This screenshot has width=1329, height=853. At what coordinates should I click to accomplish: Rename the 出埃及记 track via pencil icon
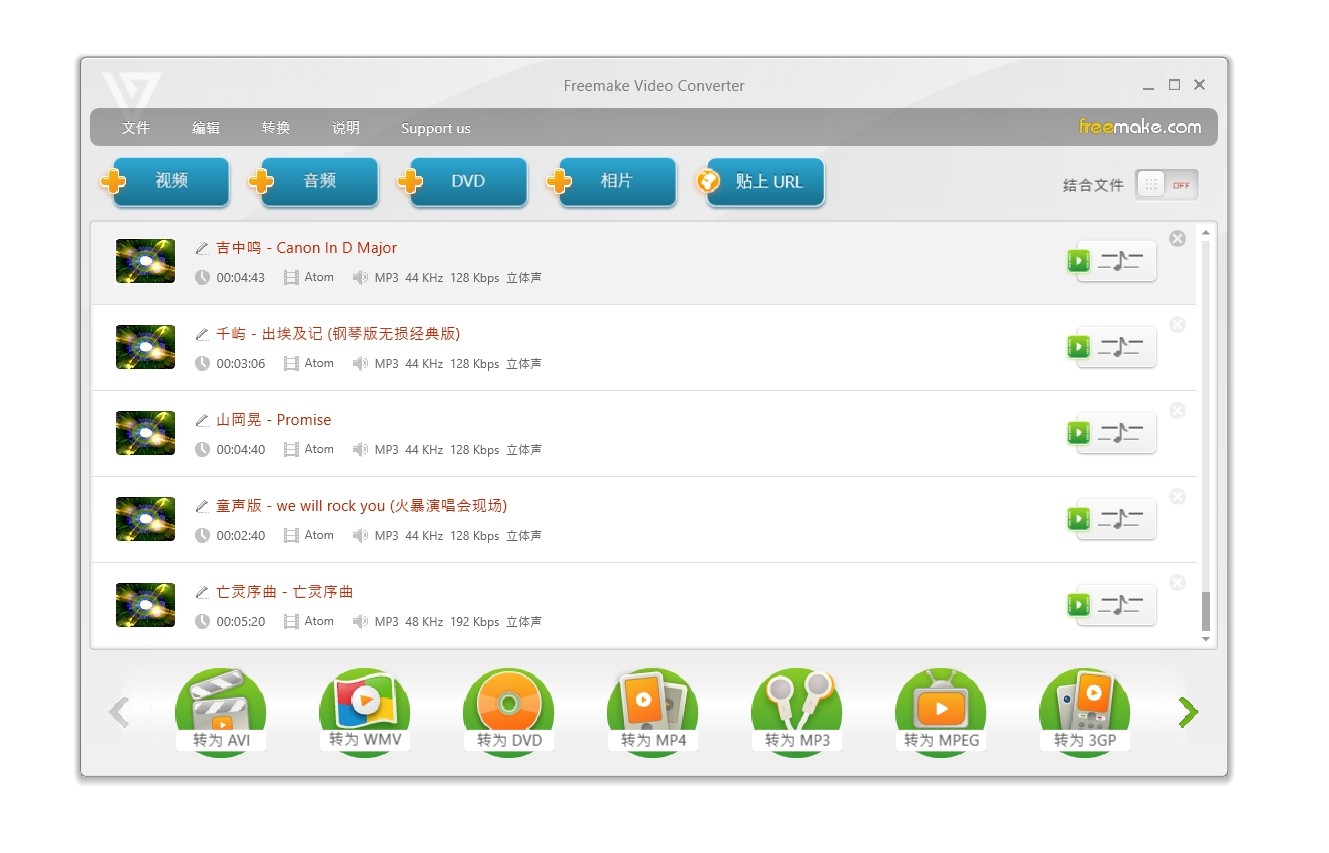click(x=202, y=334)
